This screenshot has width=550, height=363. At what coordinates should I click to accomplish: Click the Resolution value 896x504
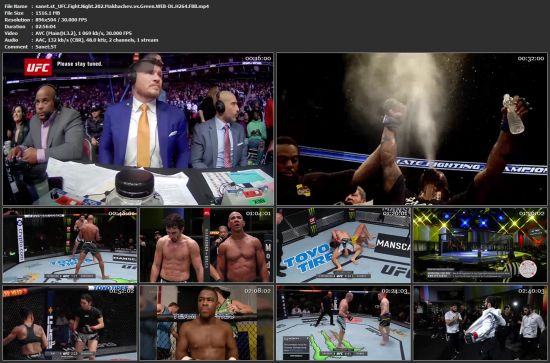pyautogui.click(x=61, y=20)
